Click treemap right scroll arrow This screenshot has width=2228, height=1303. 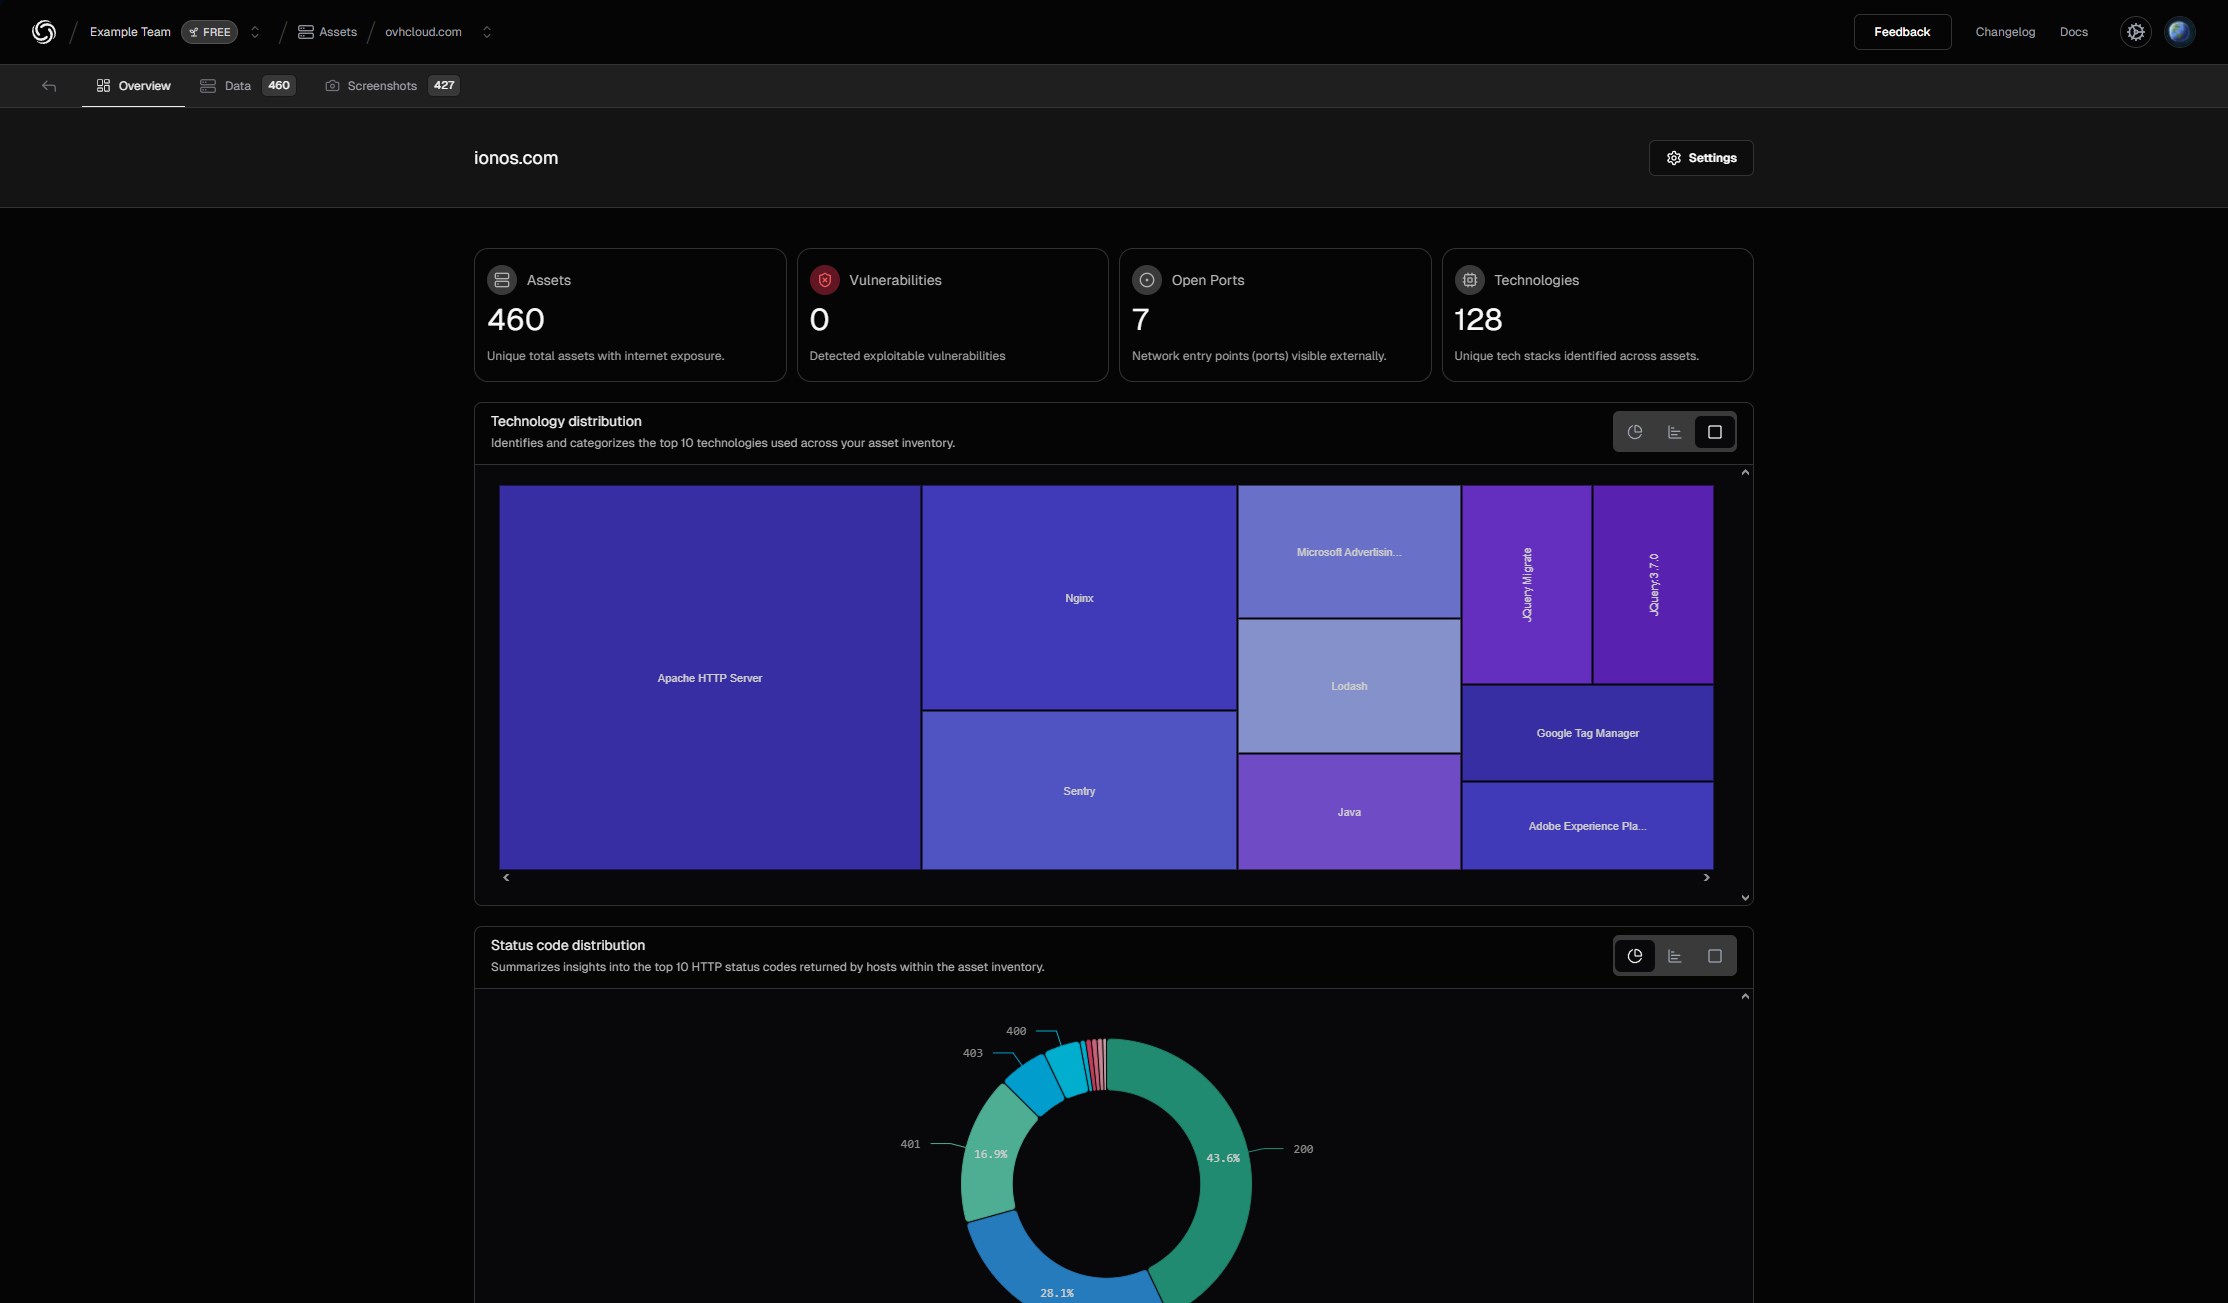tap(1707, 878)
